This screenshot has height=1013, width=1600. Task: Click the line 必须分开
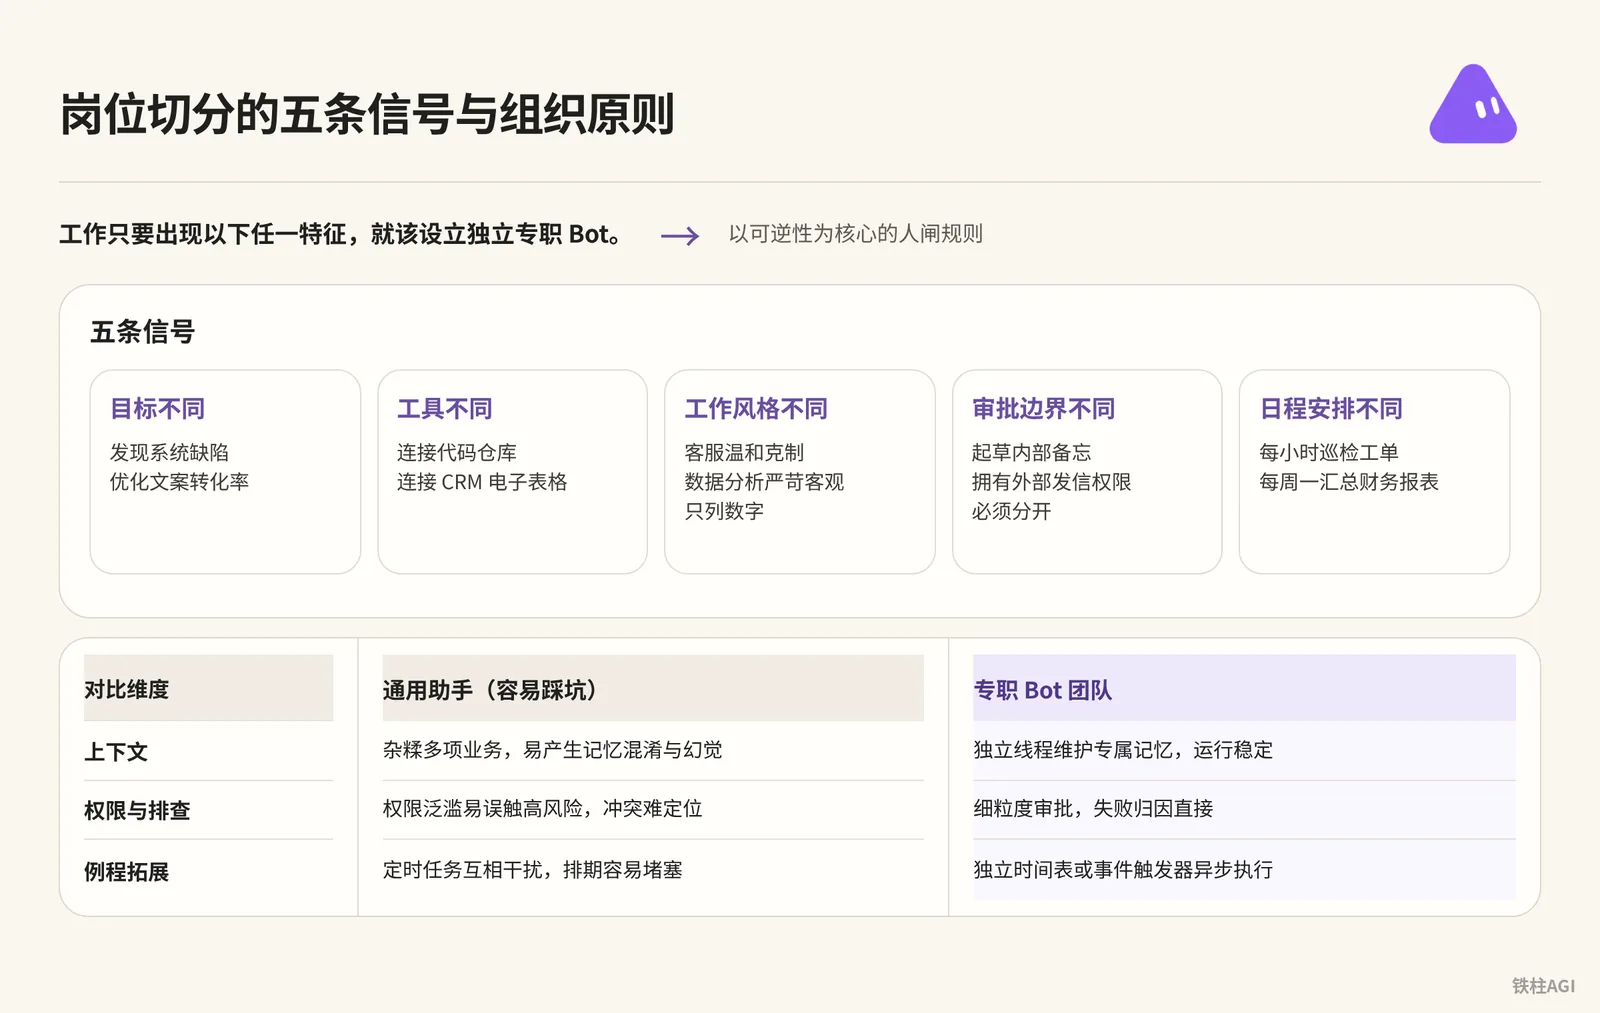coord(1012,511)
